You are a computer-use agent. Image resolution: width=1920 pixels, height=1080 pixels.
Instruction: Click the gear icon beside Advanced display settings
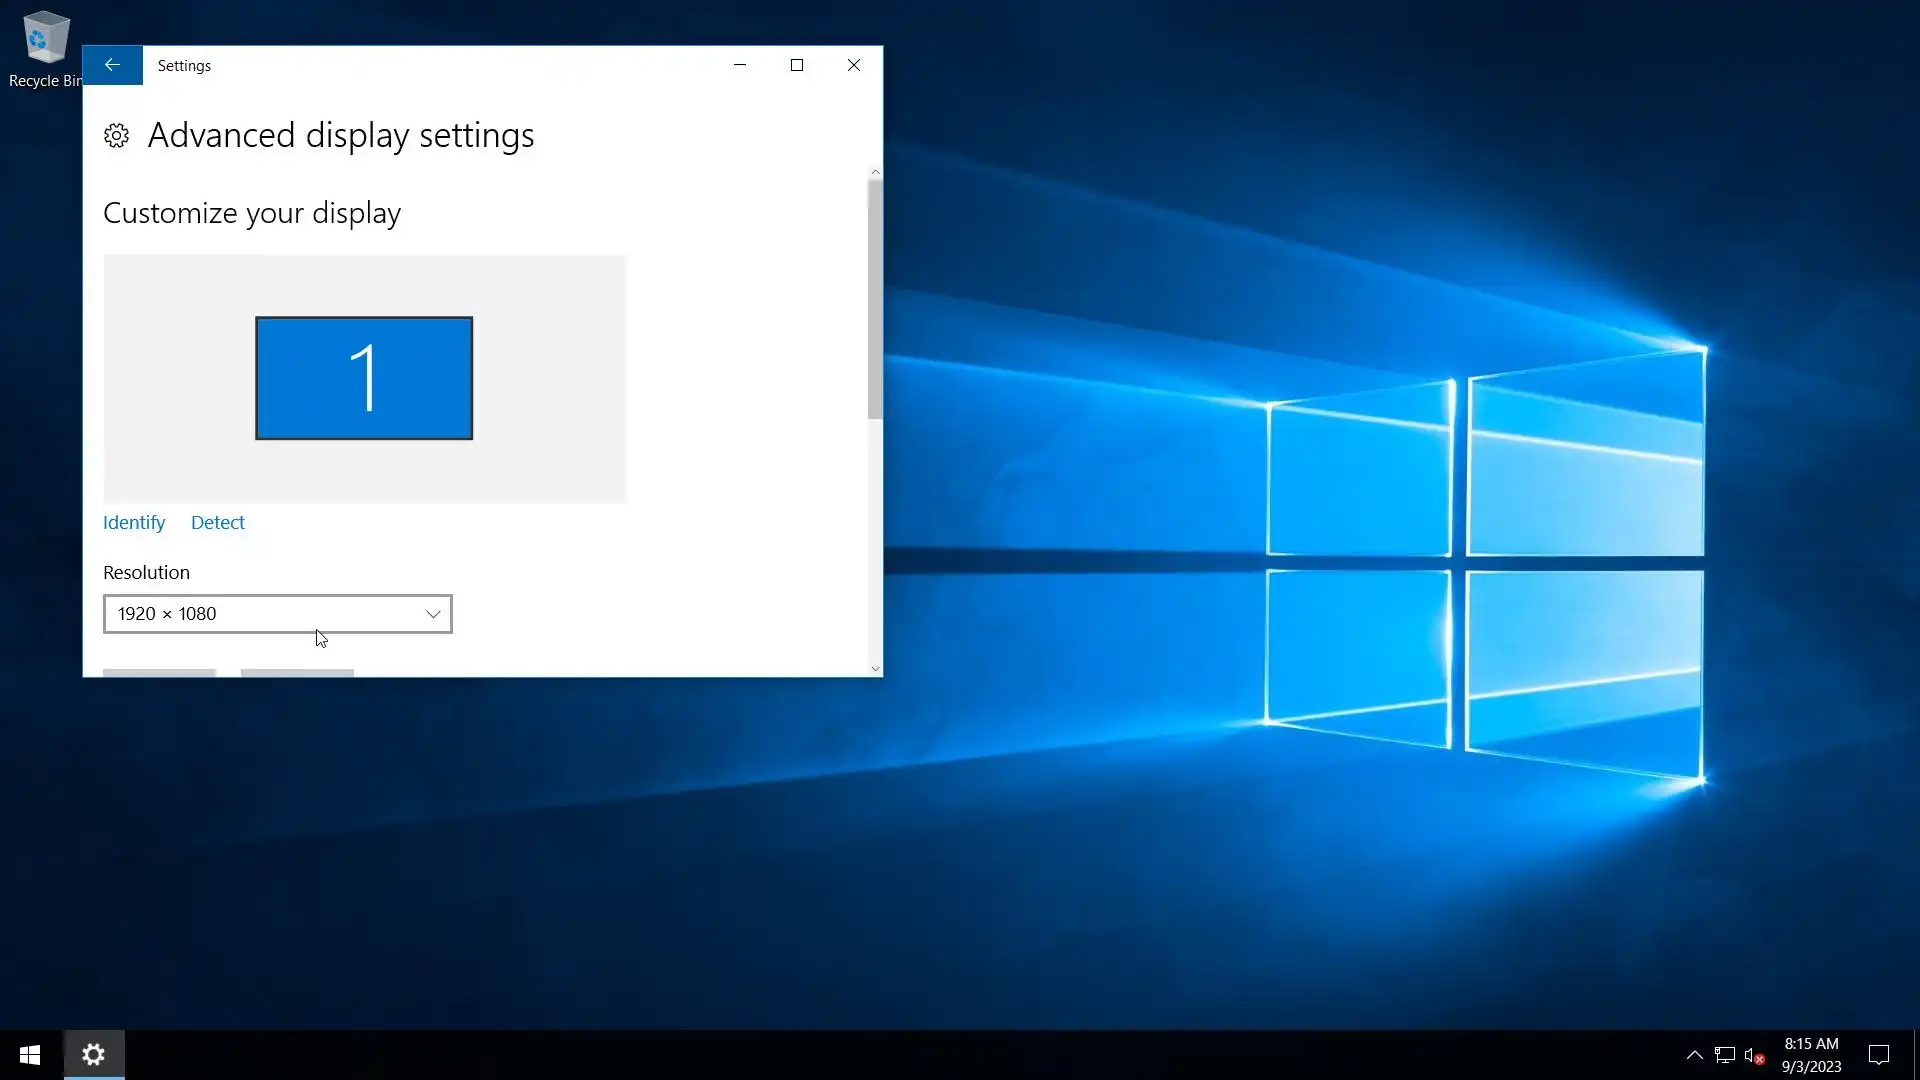point(117,136)
